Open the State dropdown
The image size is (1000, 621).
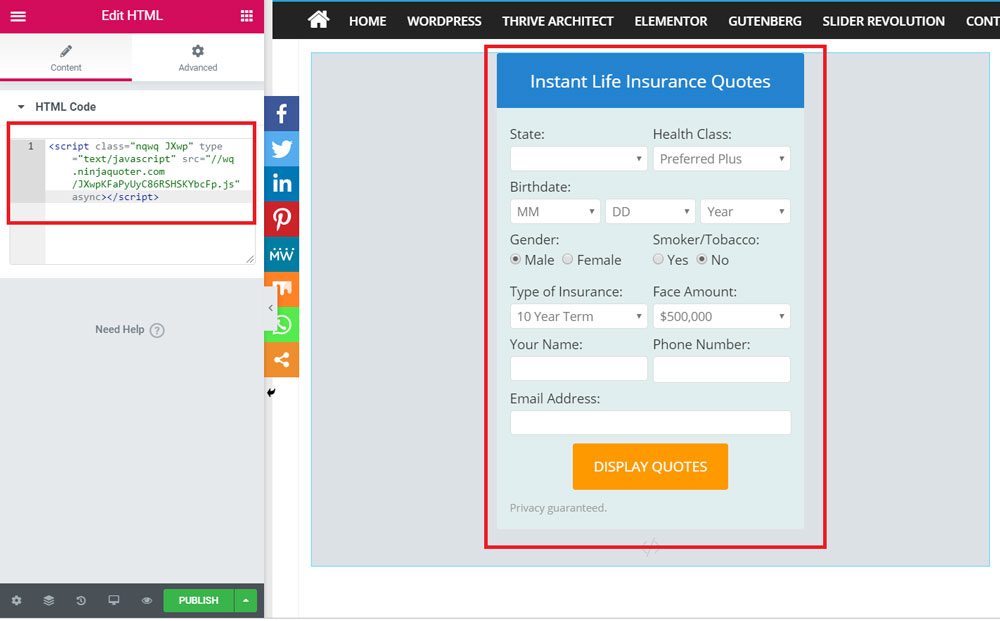coord(578,159)
